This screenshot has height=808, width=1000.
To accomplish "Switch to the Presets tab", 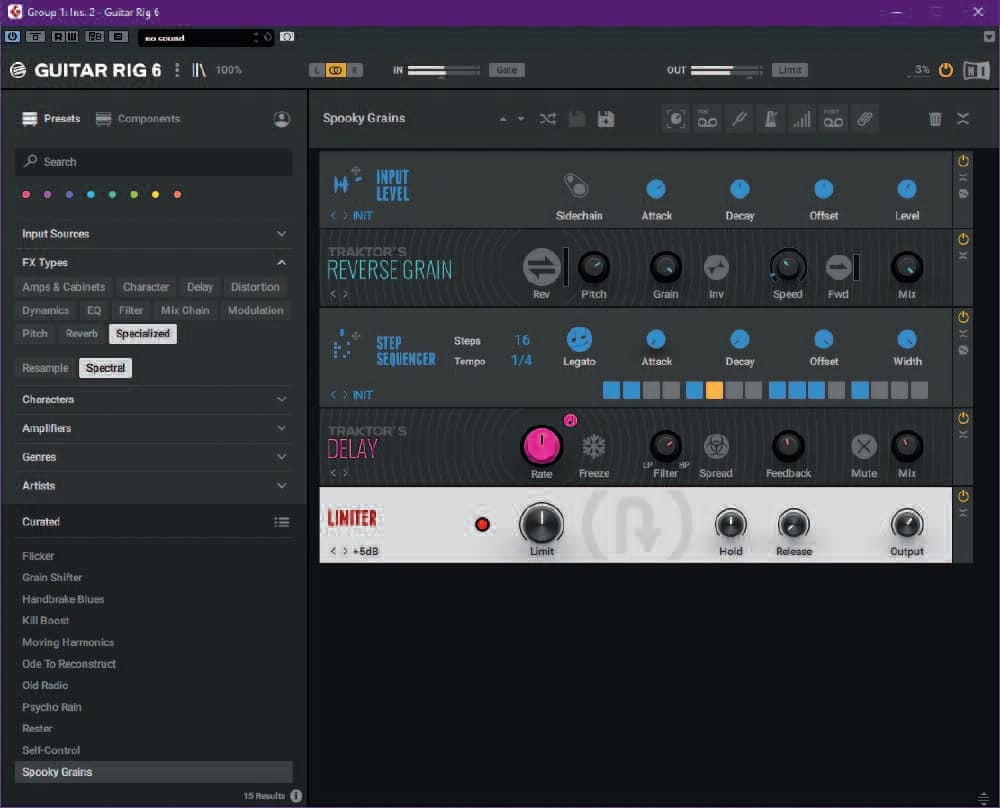I will click(x=51, y=119).
